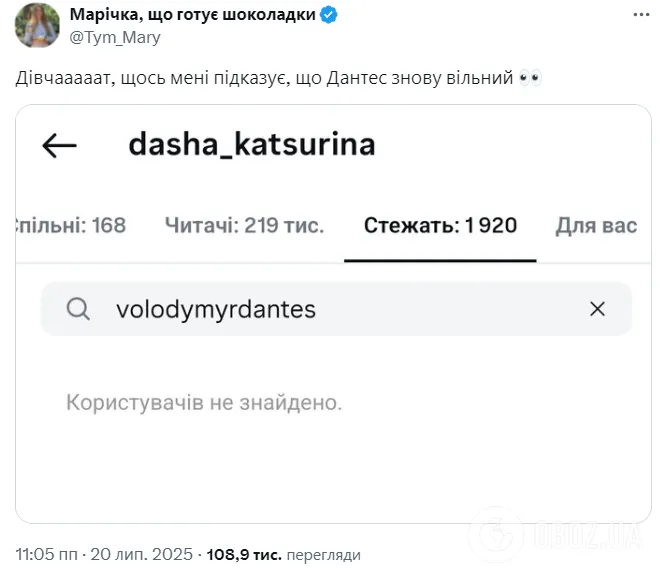Click the display name Марічка, що готує шоколадки
The image size is (660, 578).
click(193, 15)
